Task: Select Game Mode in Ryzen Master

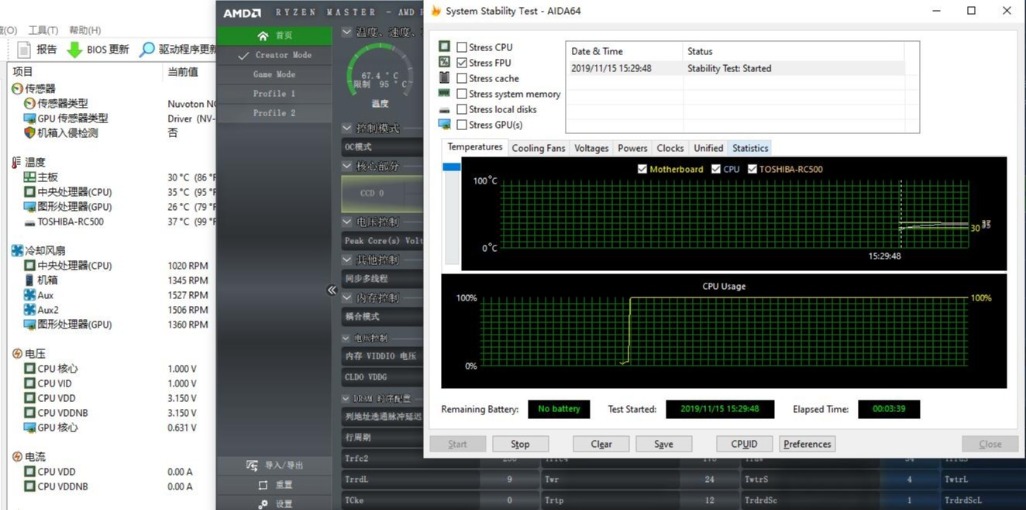Action: pyautogui.click(x=275, y=75)
